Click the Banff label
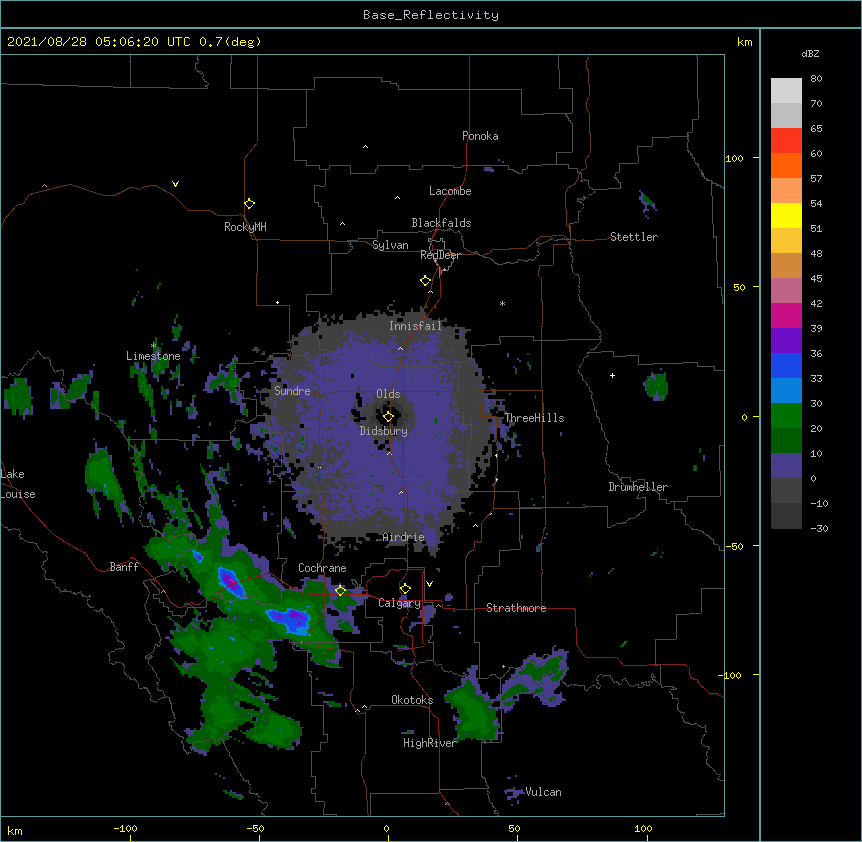Screen dimensions: 862x842 pyautogui.click(x=124, y=567)
